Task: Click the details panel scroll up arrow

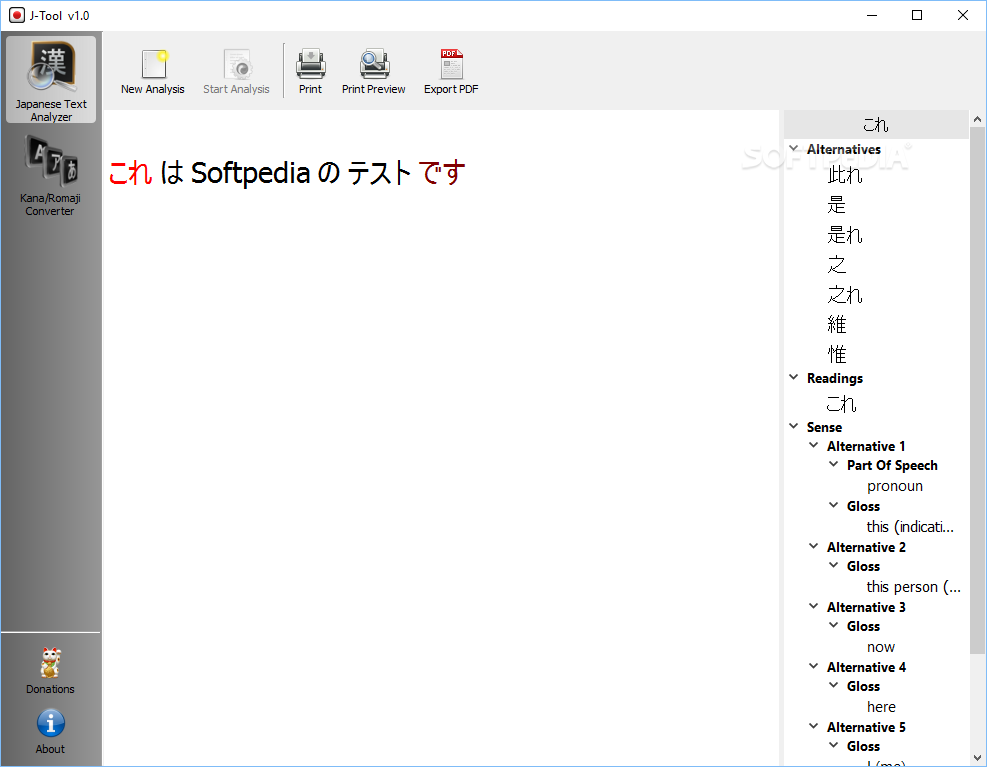Action: 978,118
